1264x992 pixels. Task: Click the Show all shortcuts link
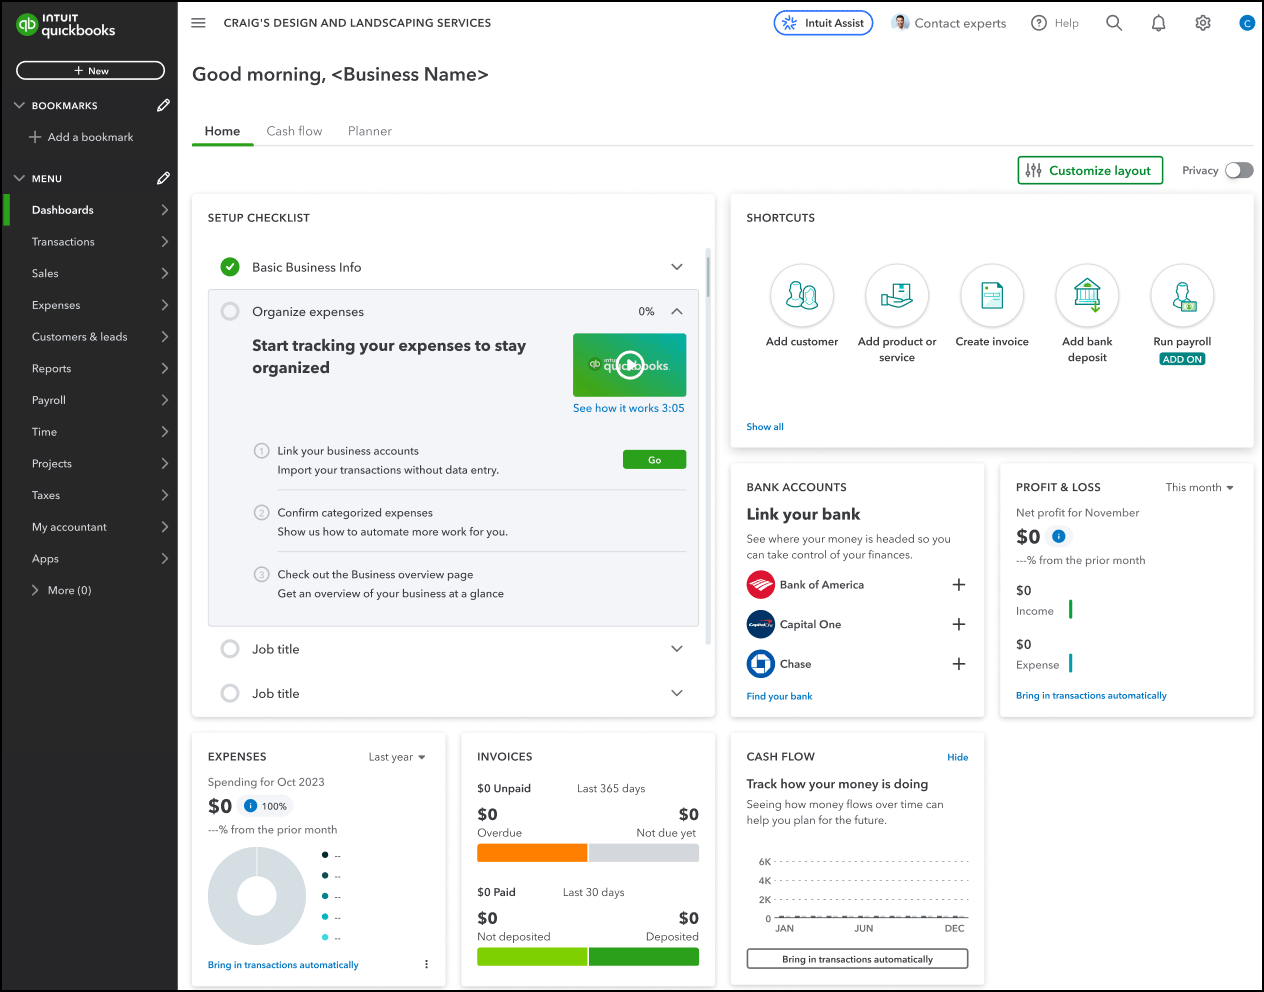click(765, 427)
